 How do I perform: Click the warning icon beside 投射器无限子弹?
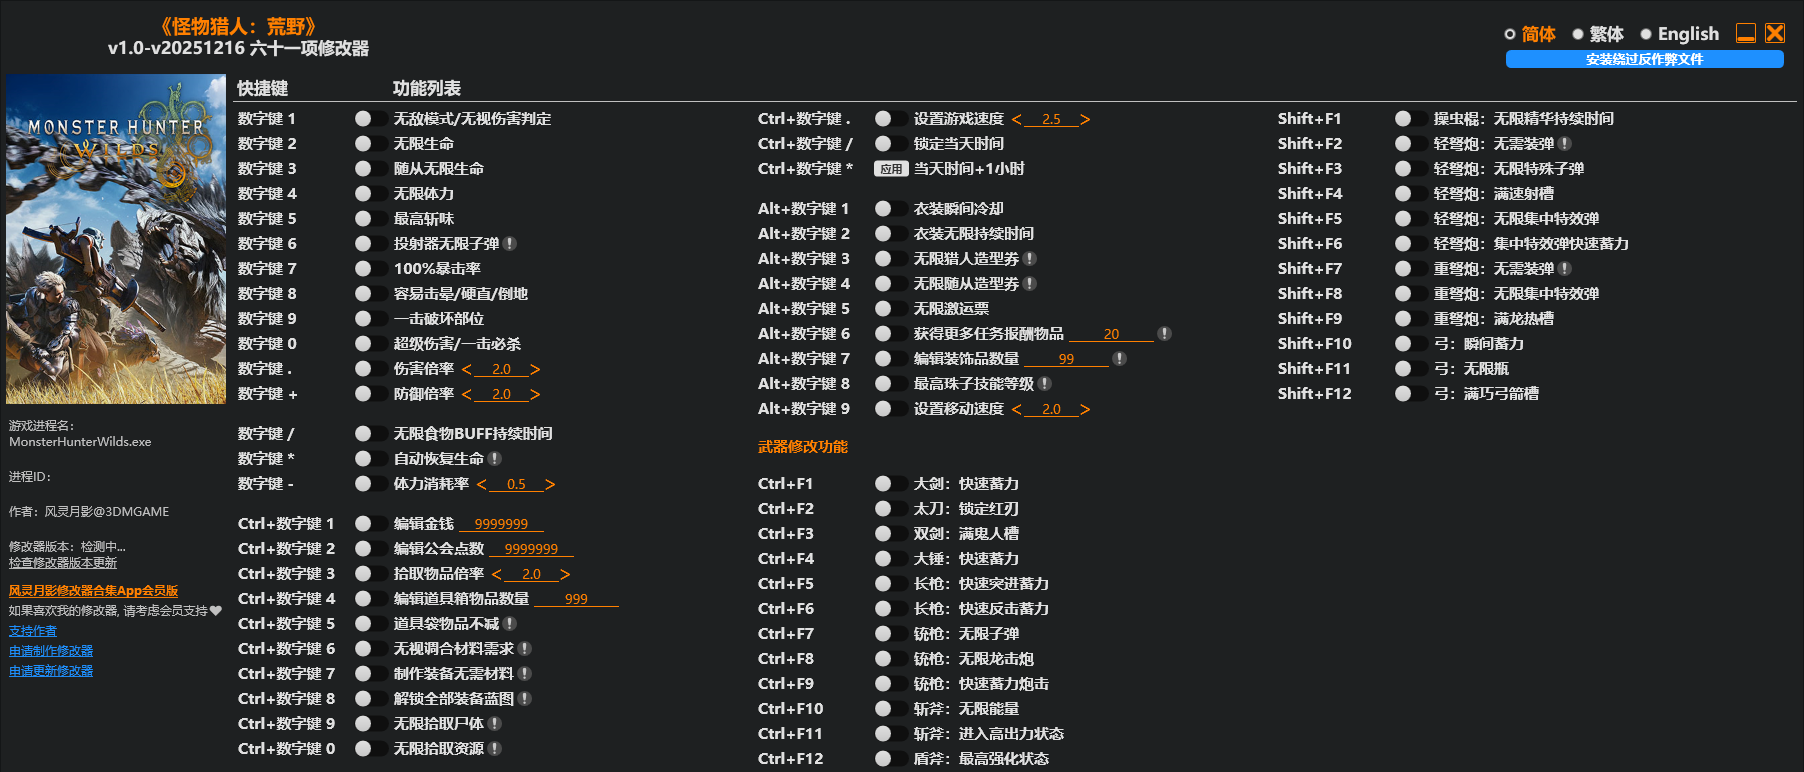[510, 244]
